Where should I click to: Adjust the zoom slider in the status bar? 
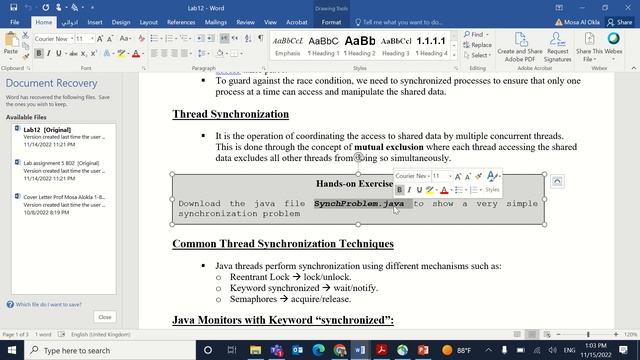[588, 334]
